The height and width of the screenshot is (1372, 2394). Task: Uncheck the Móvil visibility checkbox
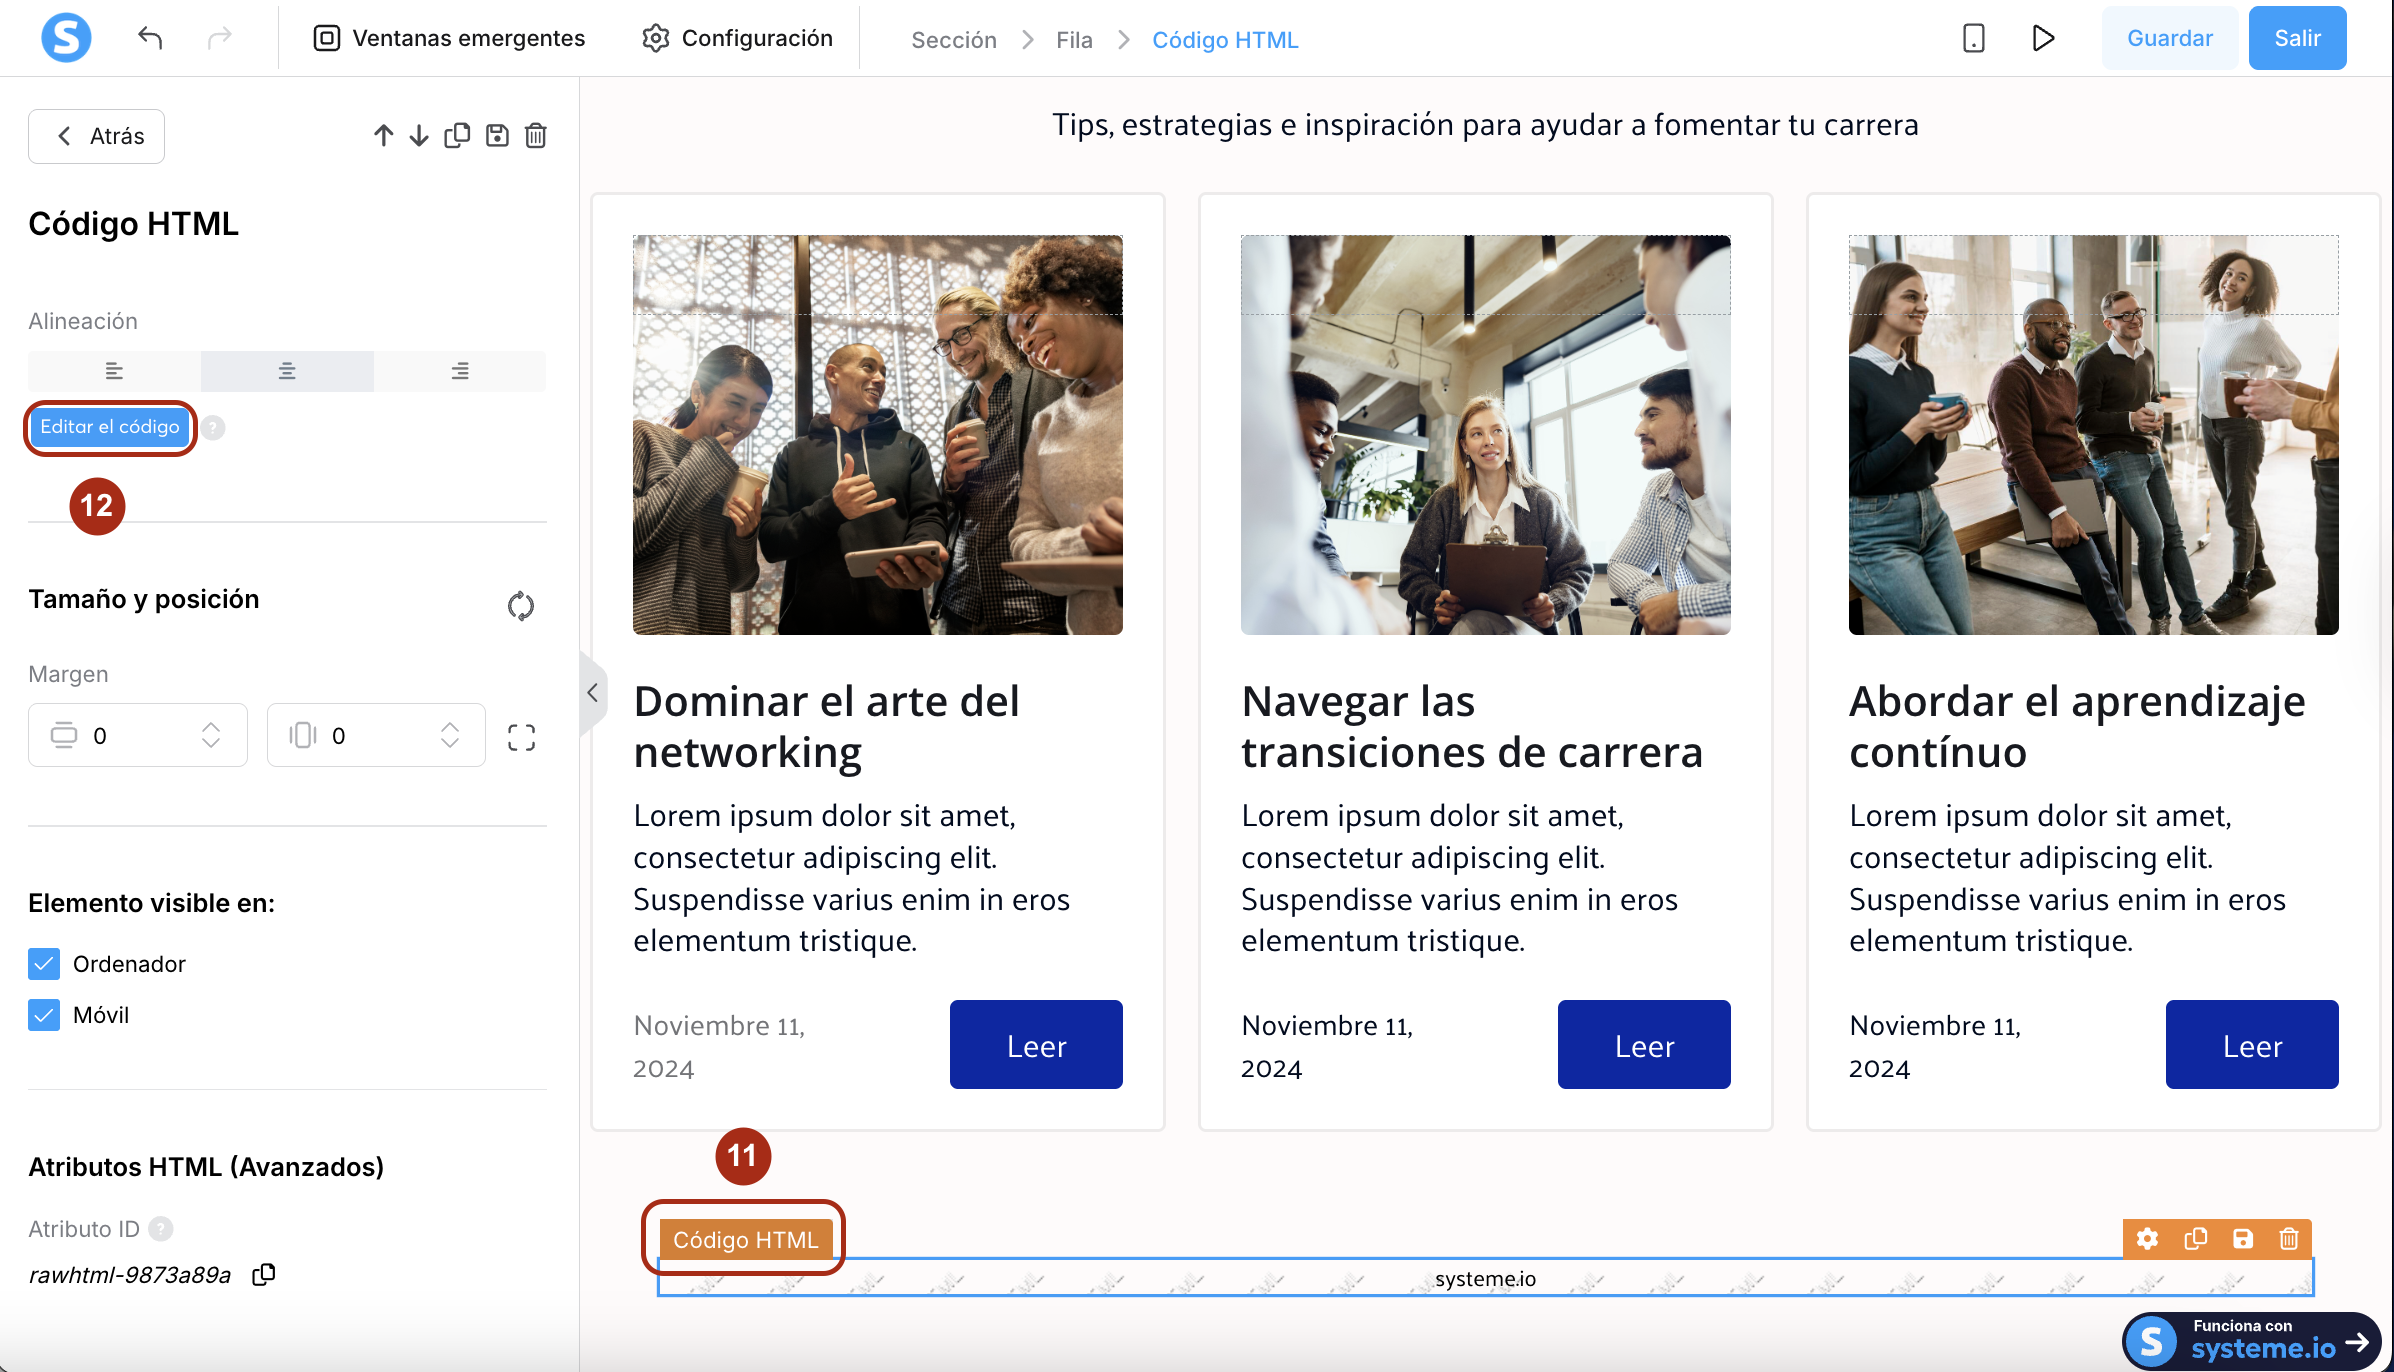pyautogui.click(x=44, y=1015)
